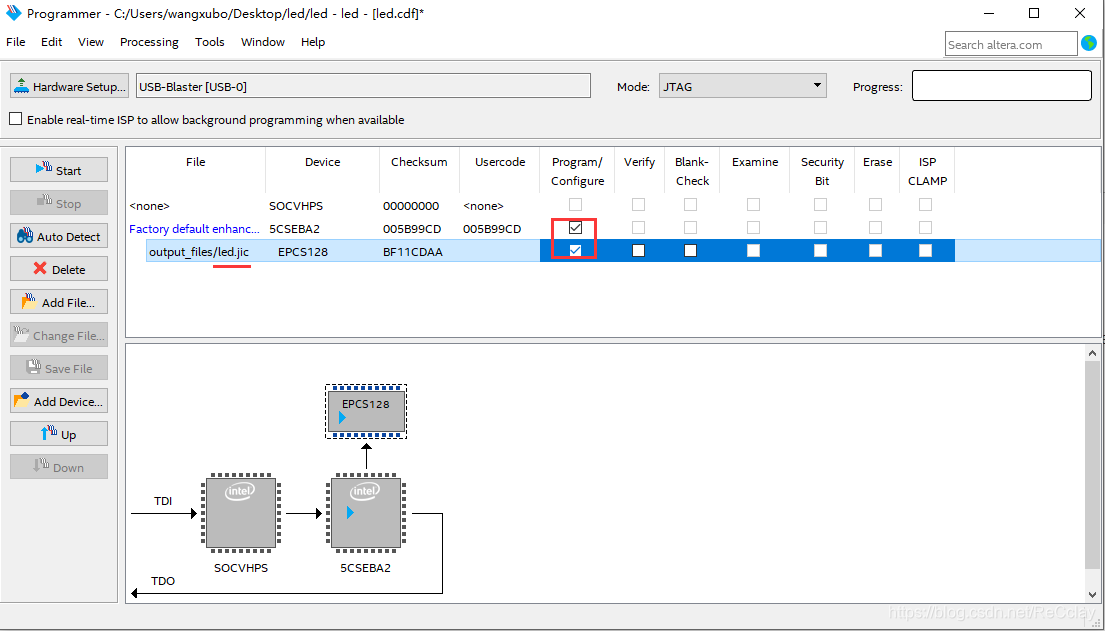Open the View menu
Screen dimensions: 1105x631
pyautogui.click(x=91, y=42)
